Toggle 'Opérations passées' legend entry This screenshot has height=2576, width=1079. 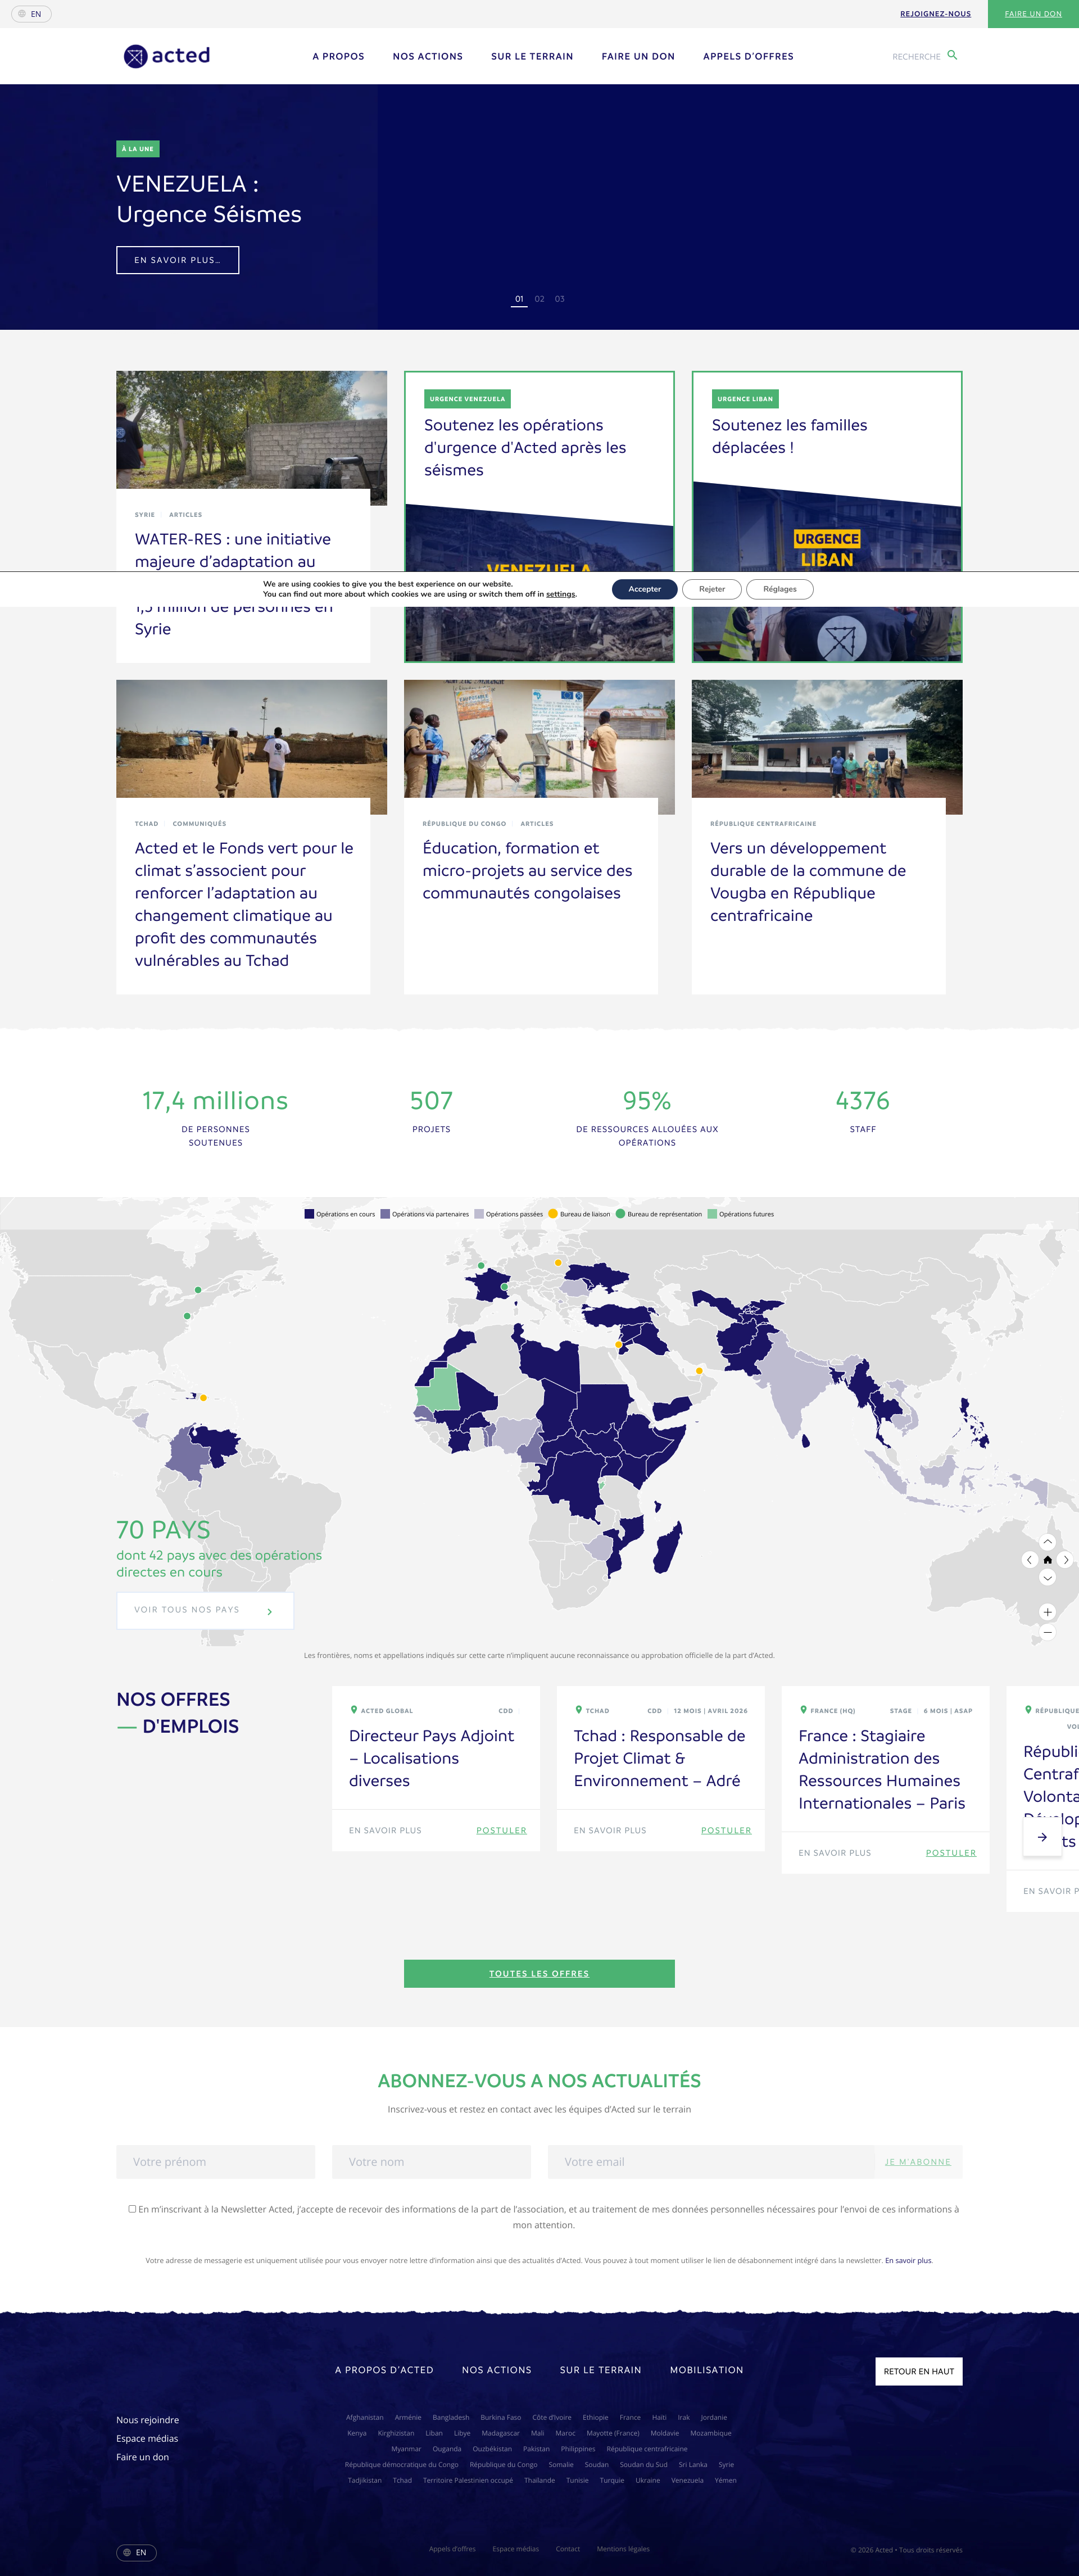(509, 1214)
